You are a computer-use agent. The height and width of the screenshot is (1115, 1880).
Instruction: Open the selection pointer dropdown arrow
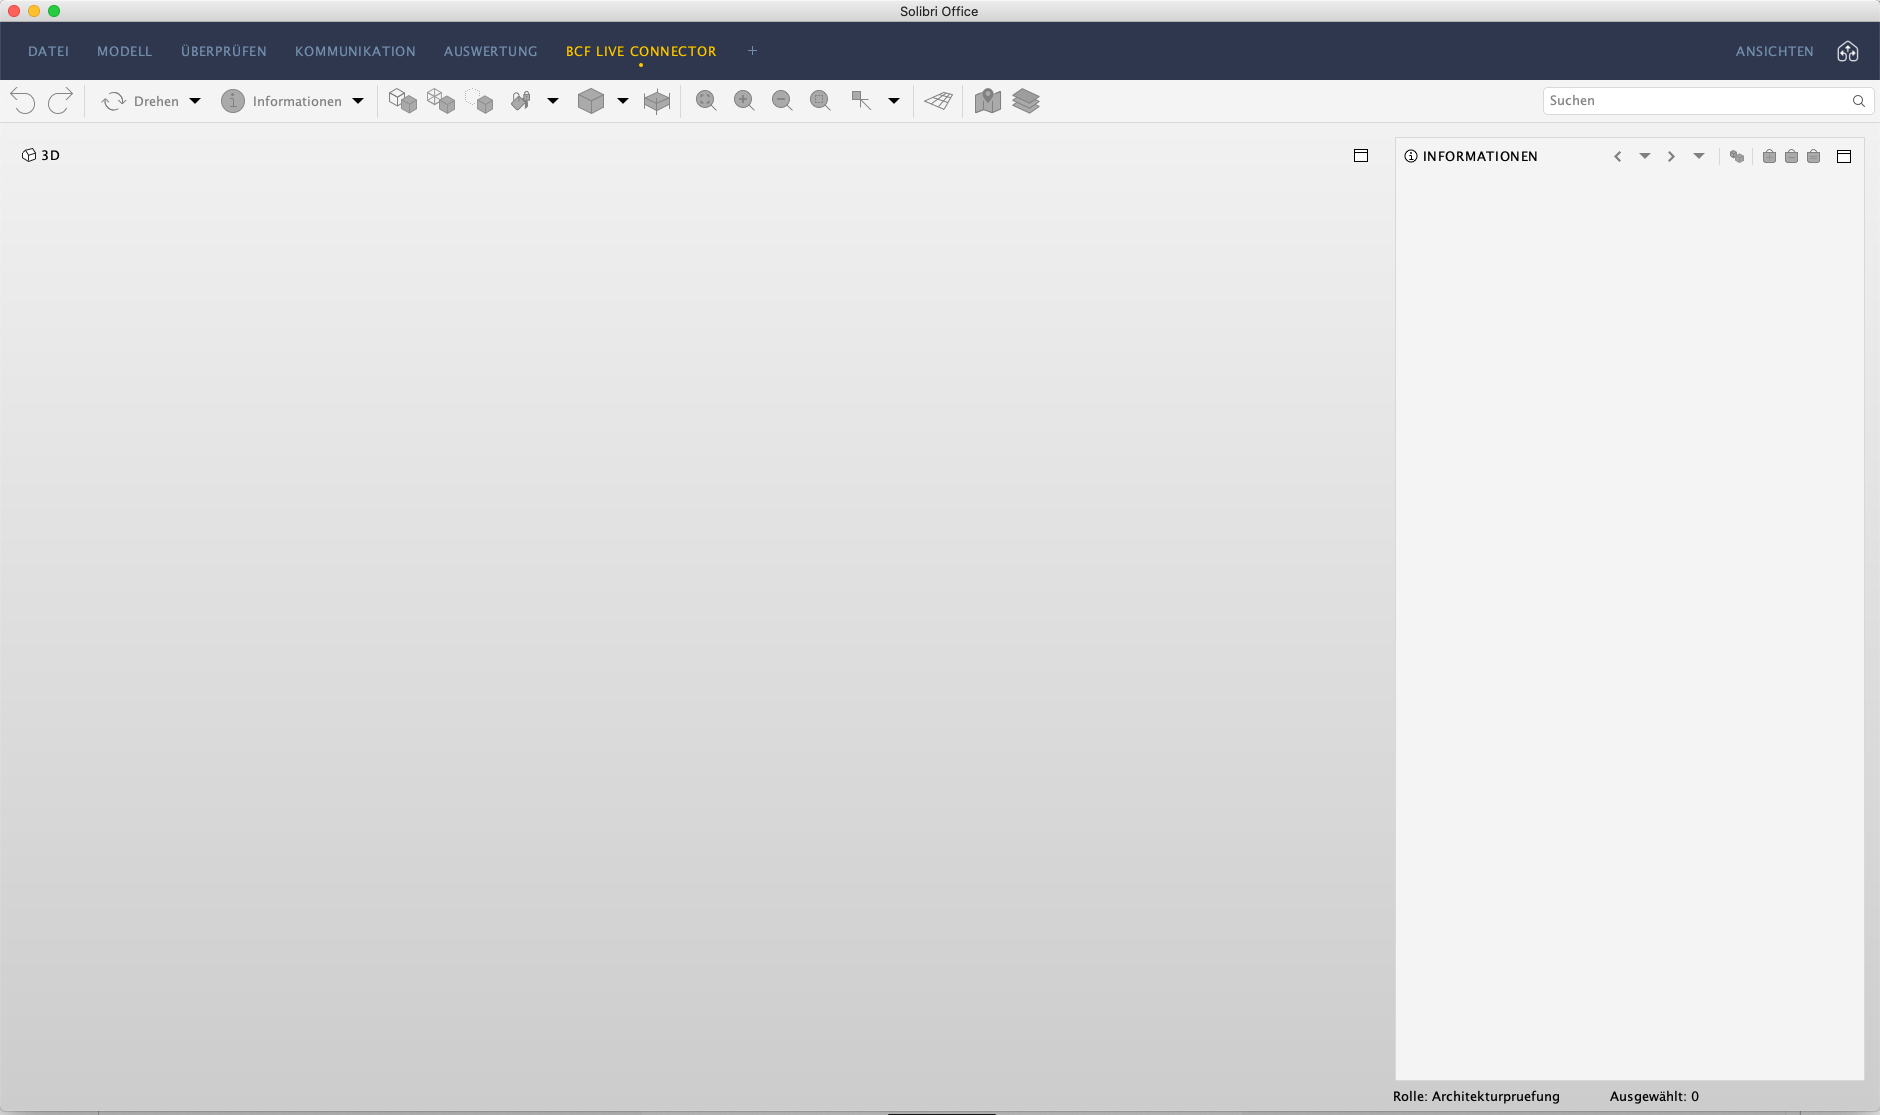point(894,101)
